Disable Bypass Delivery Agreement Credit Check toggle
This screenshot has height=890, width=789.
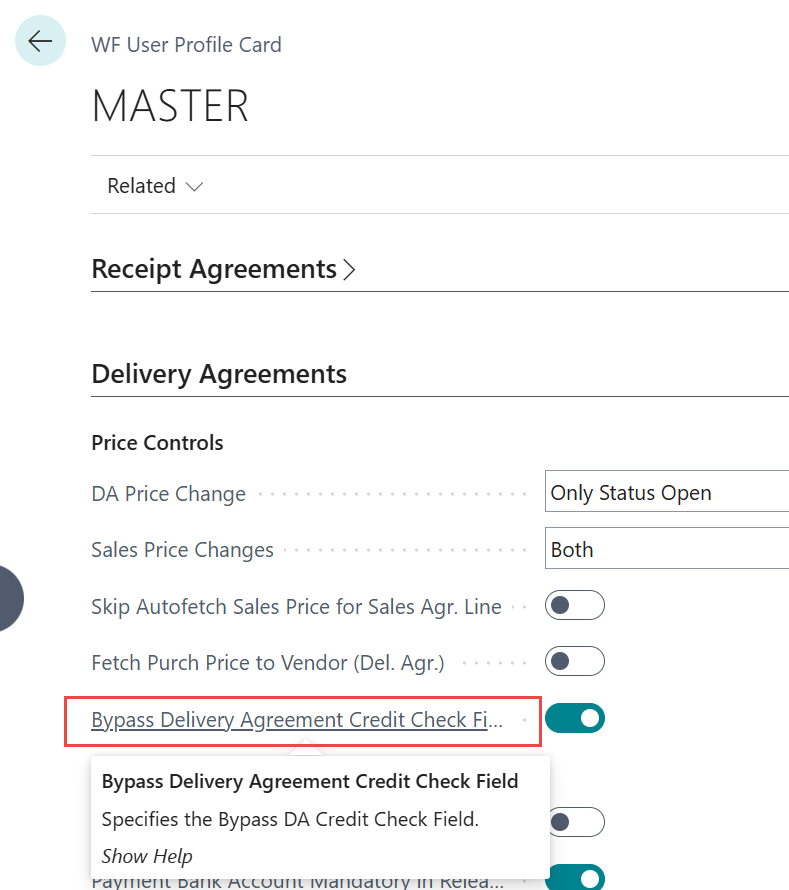[x=575, y=718]
